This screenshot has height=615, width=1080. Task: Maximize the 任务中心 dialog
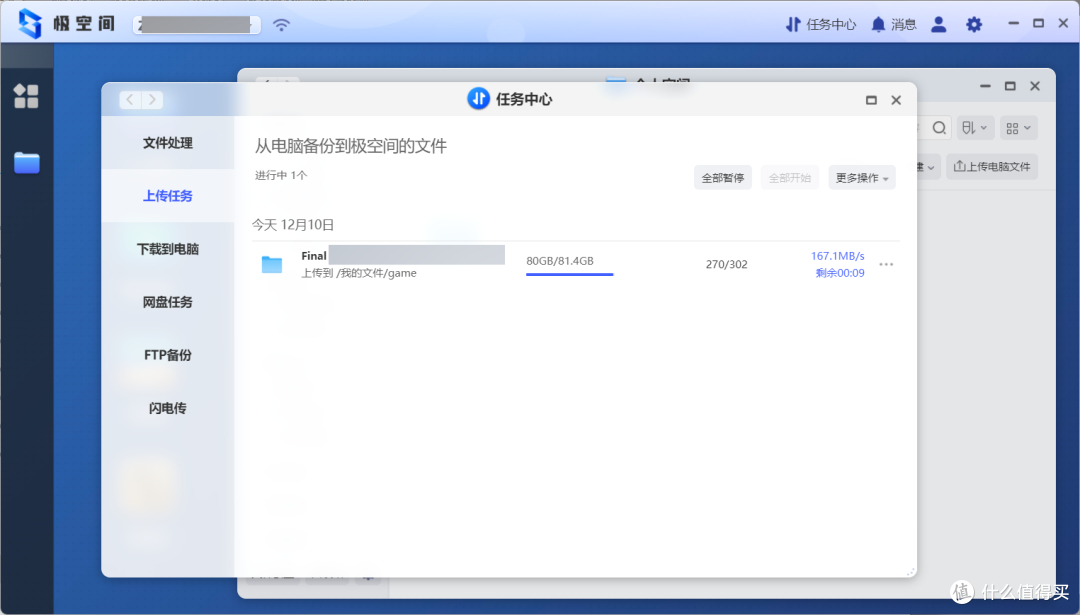click(x=871, y=100)
